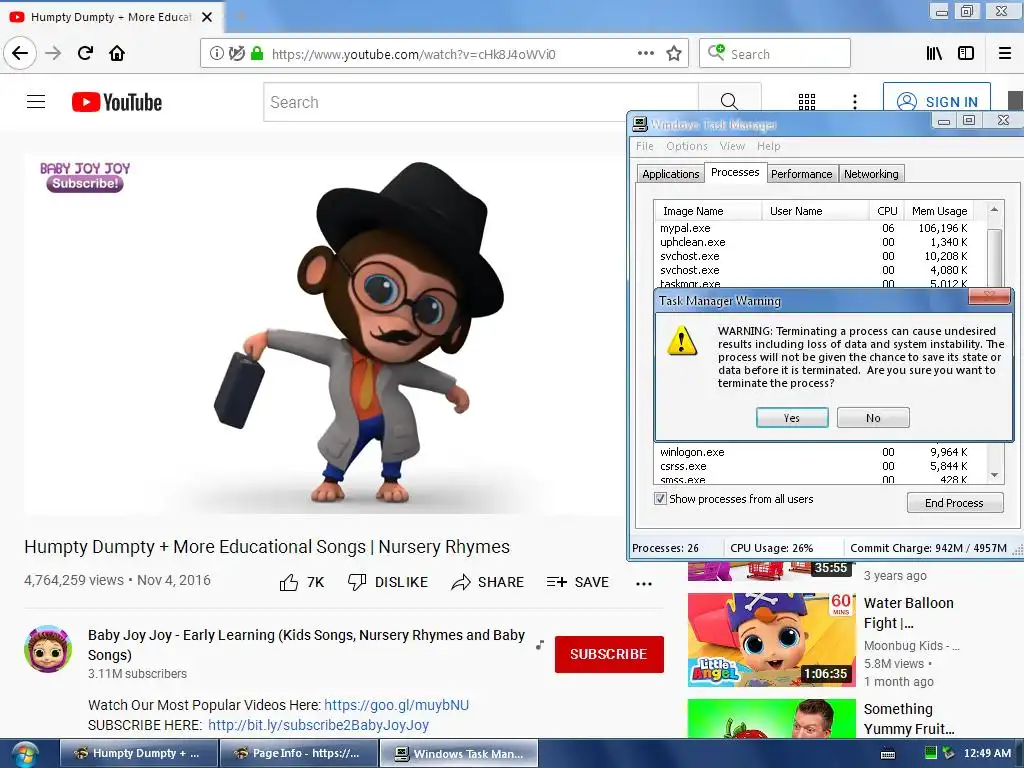Click the YouTube search magnifier button
The image size is (1024, 768).
click(729, 102)
